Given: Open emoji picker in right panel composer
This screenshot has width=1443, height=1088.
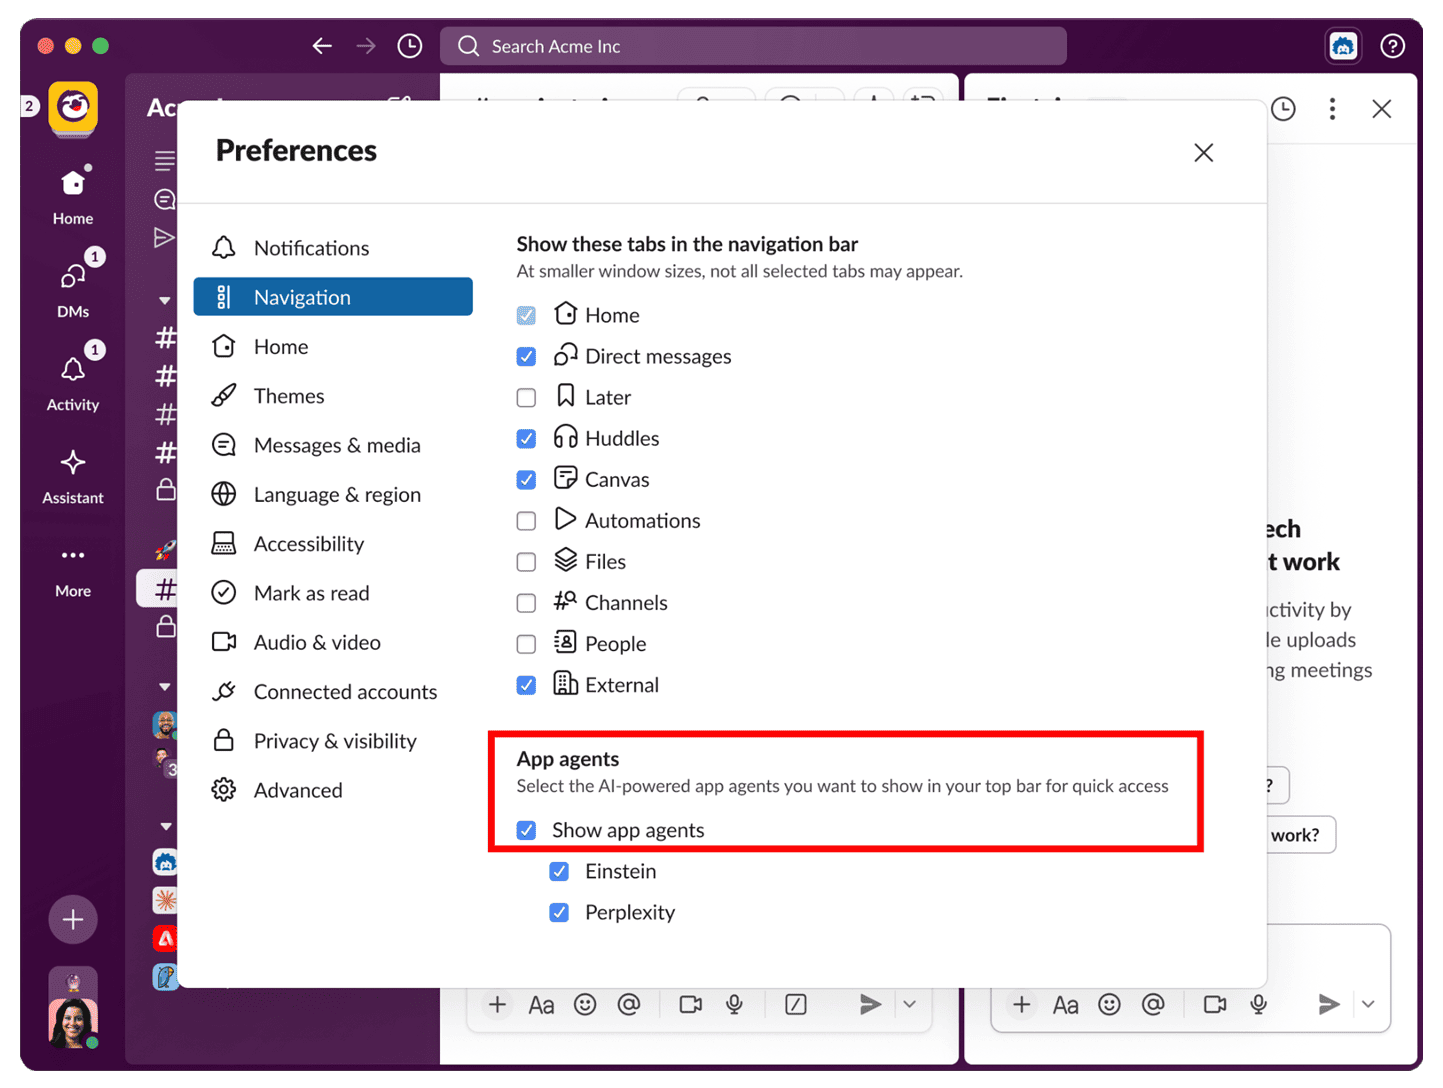Looking at the screenshot, I should 1109,1004.
